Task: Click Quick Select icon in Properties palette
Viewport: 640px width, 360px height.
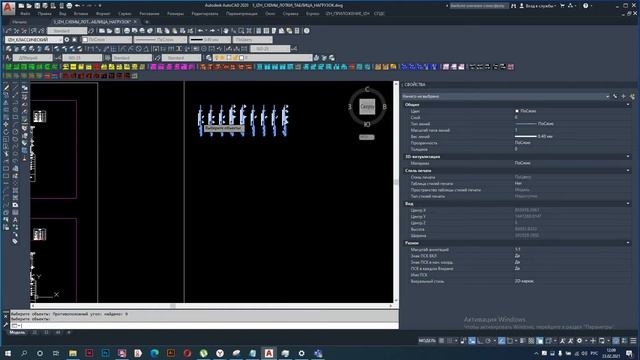Action: click(x=632, y=96)
